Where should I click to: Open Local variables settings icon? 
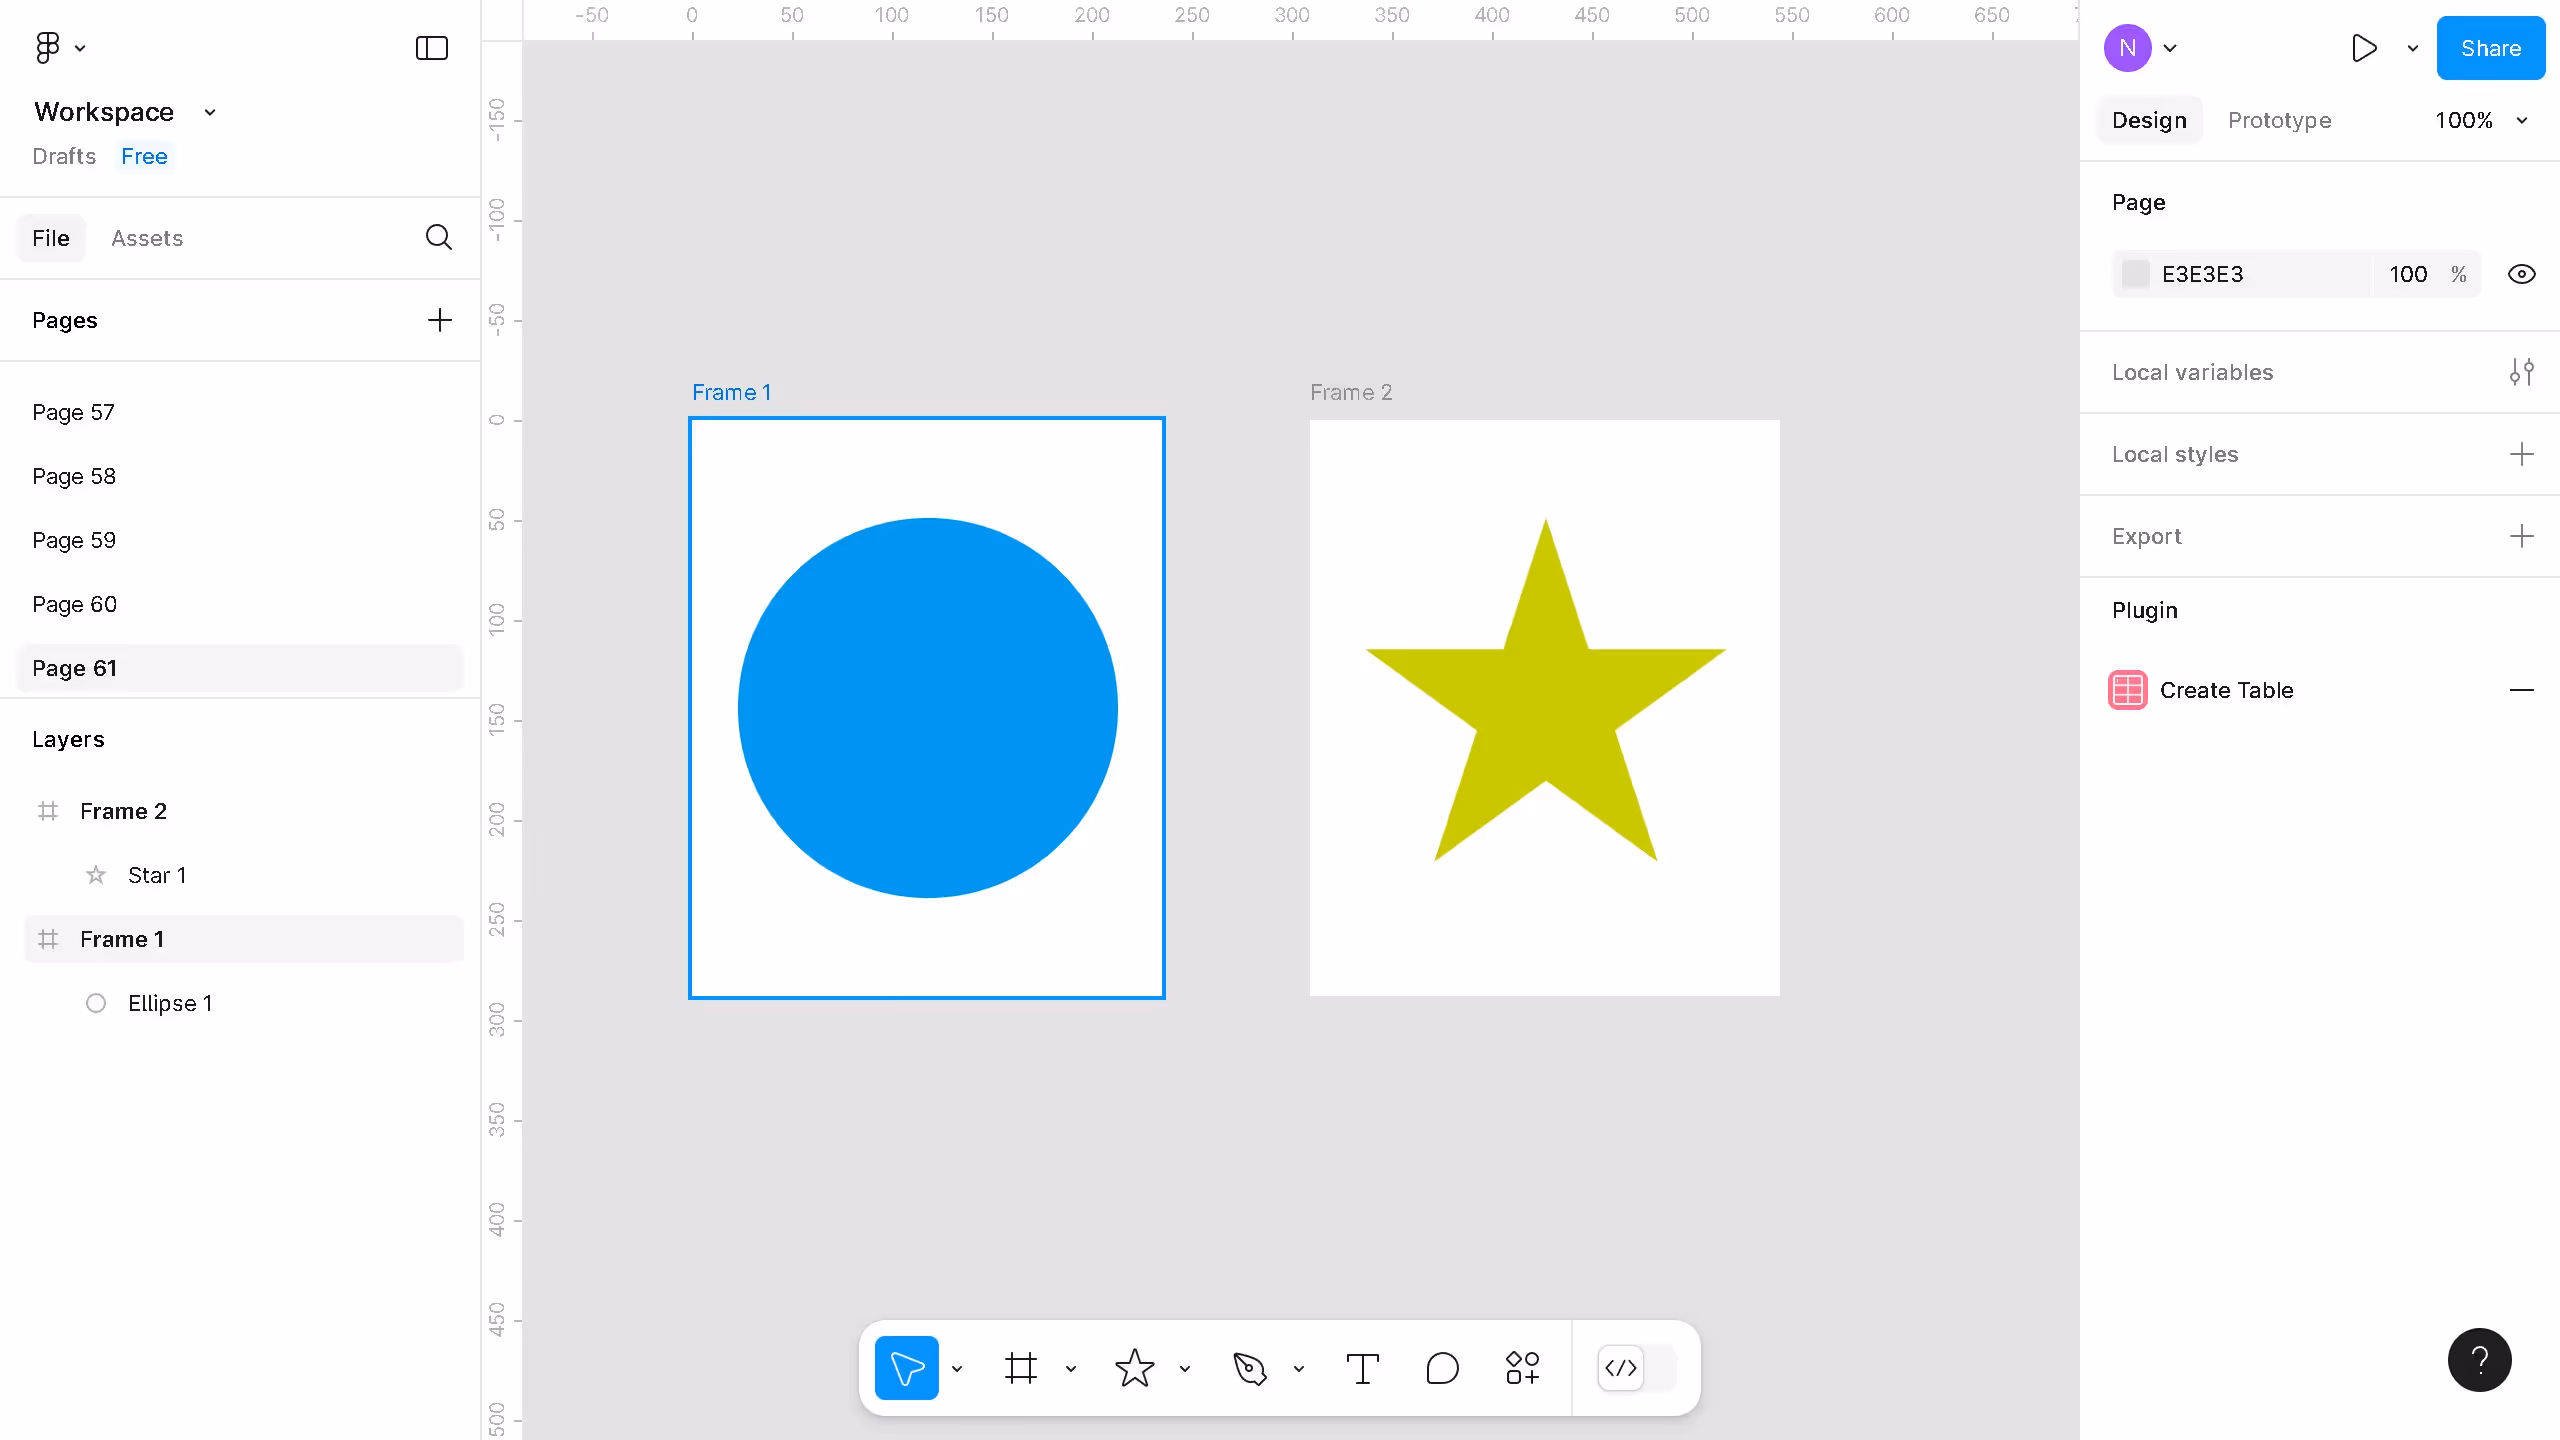pos(2521,372)
